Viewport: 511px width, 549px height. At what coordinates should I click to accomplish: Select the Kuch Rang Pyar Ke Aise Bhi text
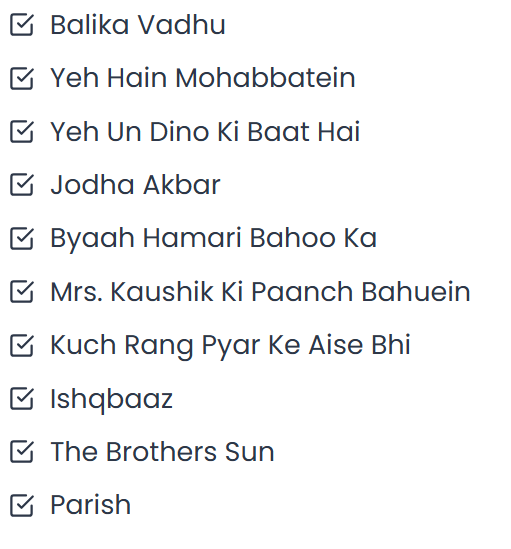[230, 346]
